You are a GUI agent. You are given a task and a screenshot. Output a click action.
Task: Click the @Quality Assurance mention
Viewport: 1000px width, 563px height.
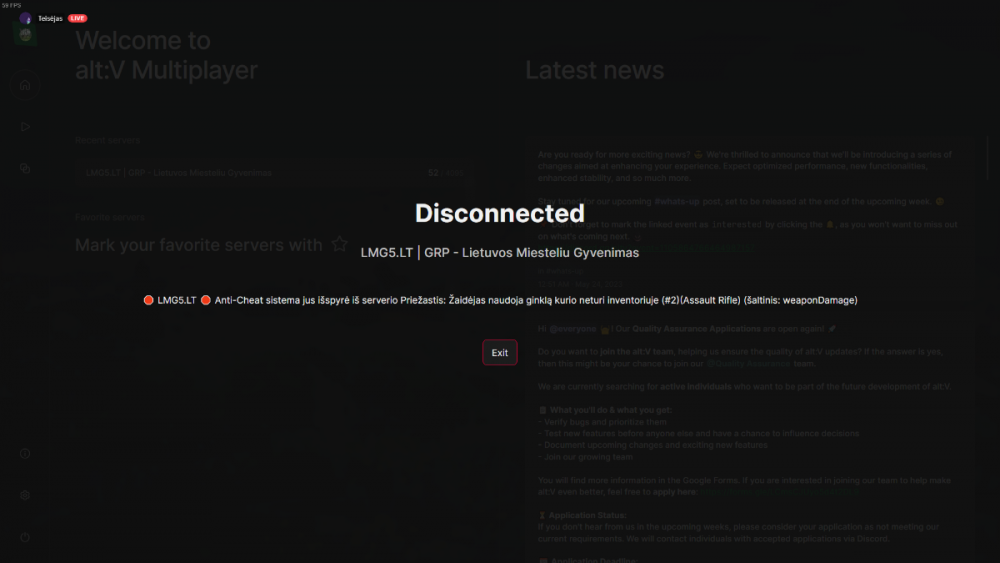748,363
